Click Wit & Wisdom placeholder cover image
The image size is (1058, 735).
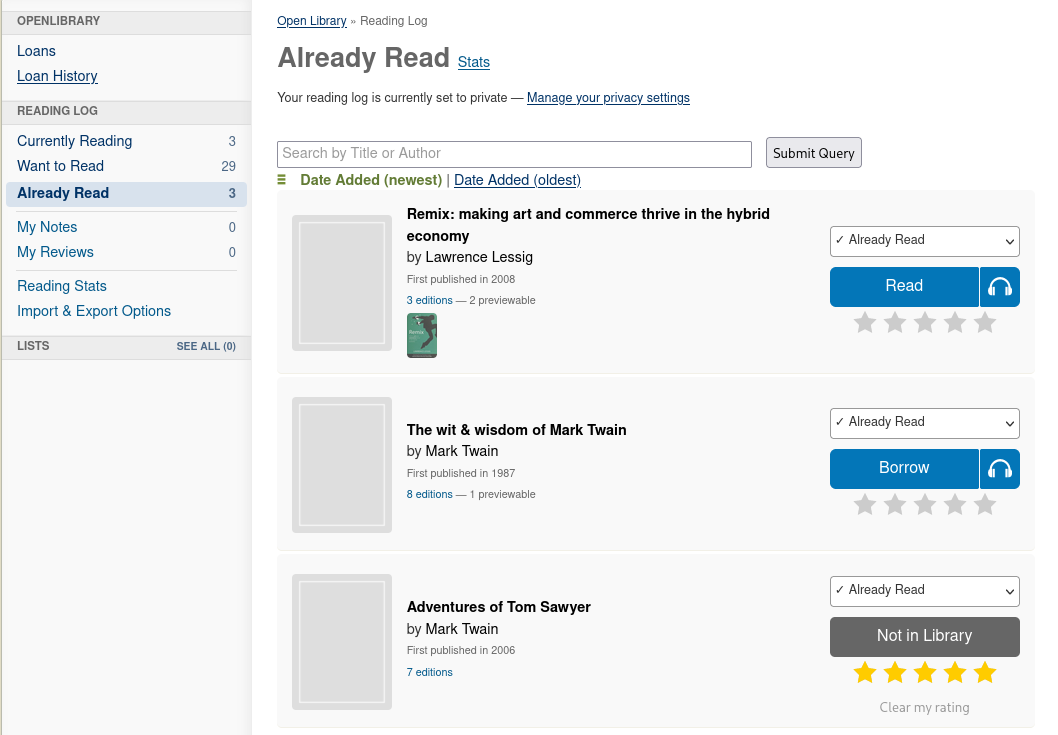point(342,465)
